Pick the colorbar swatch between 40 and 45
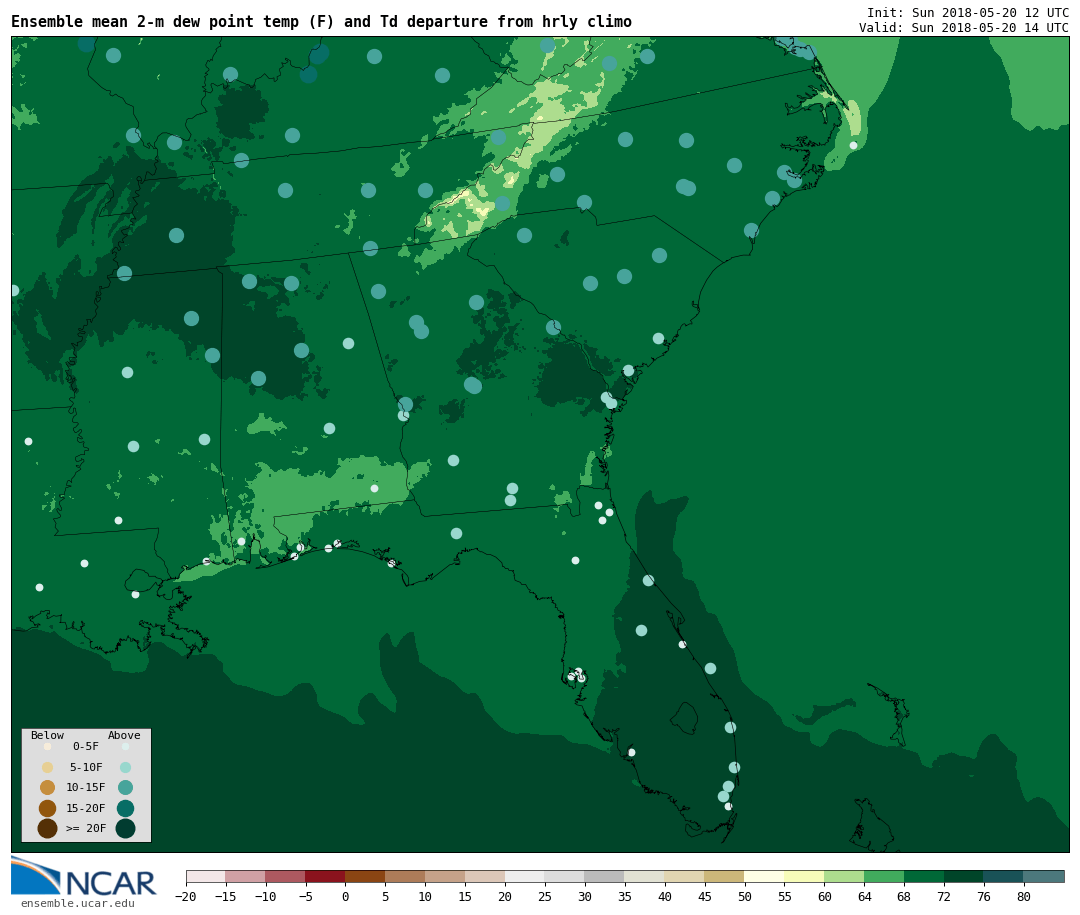1080x915 pixels. tap(684, 876)
